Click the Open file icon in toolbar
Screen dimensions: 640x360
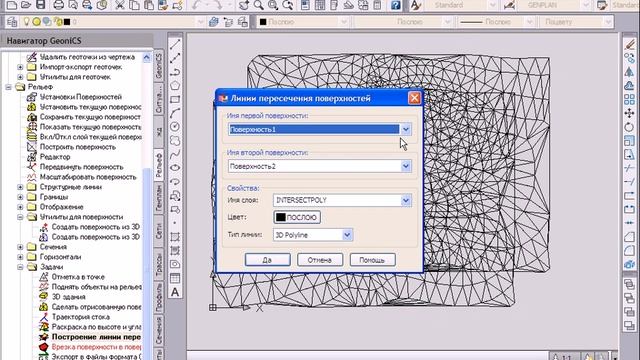(x=26, y=5)
